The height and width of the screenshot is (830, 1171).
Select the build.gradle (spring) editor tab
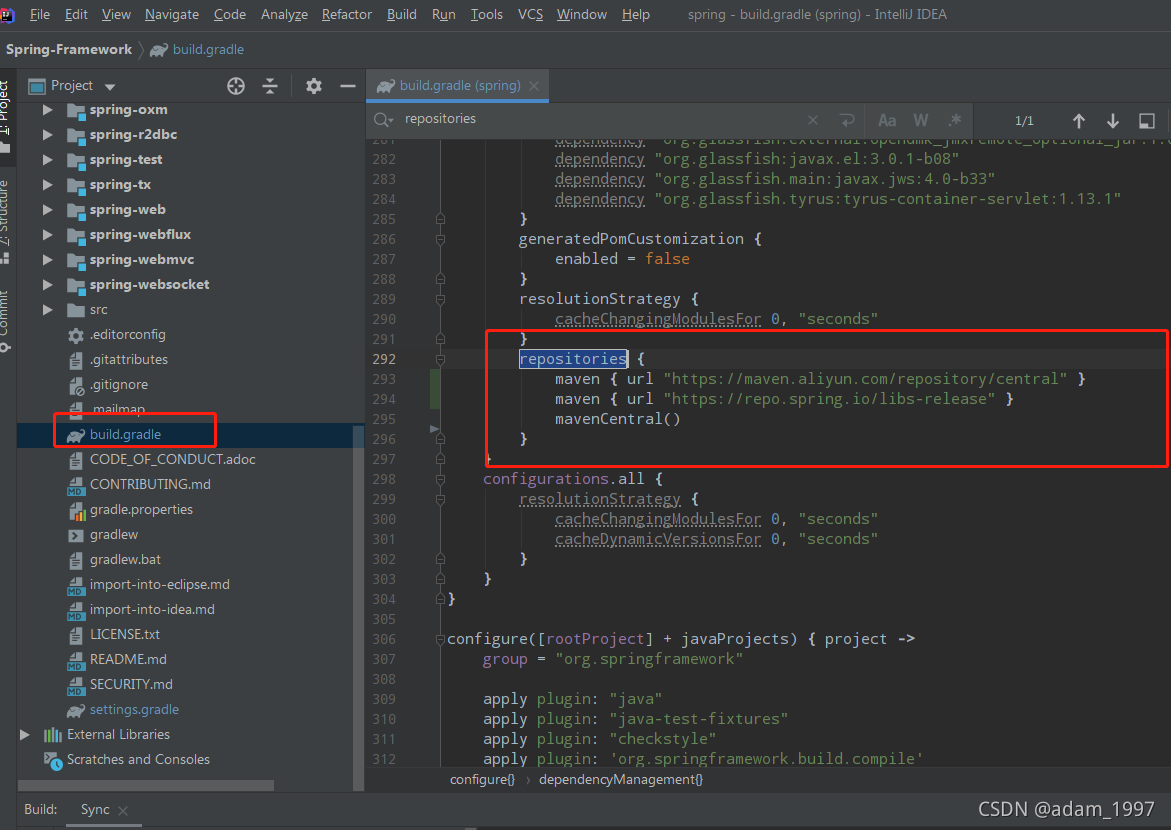(x=458, y=85)
